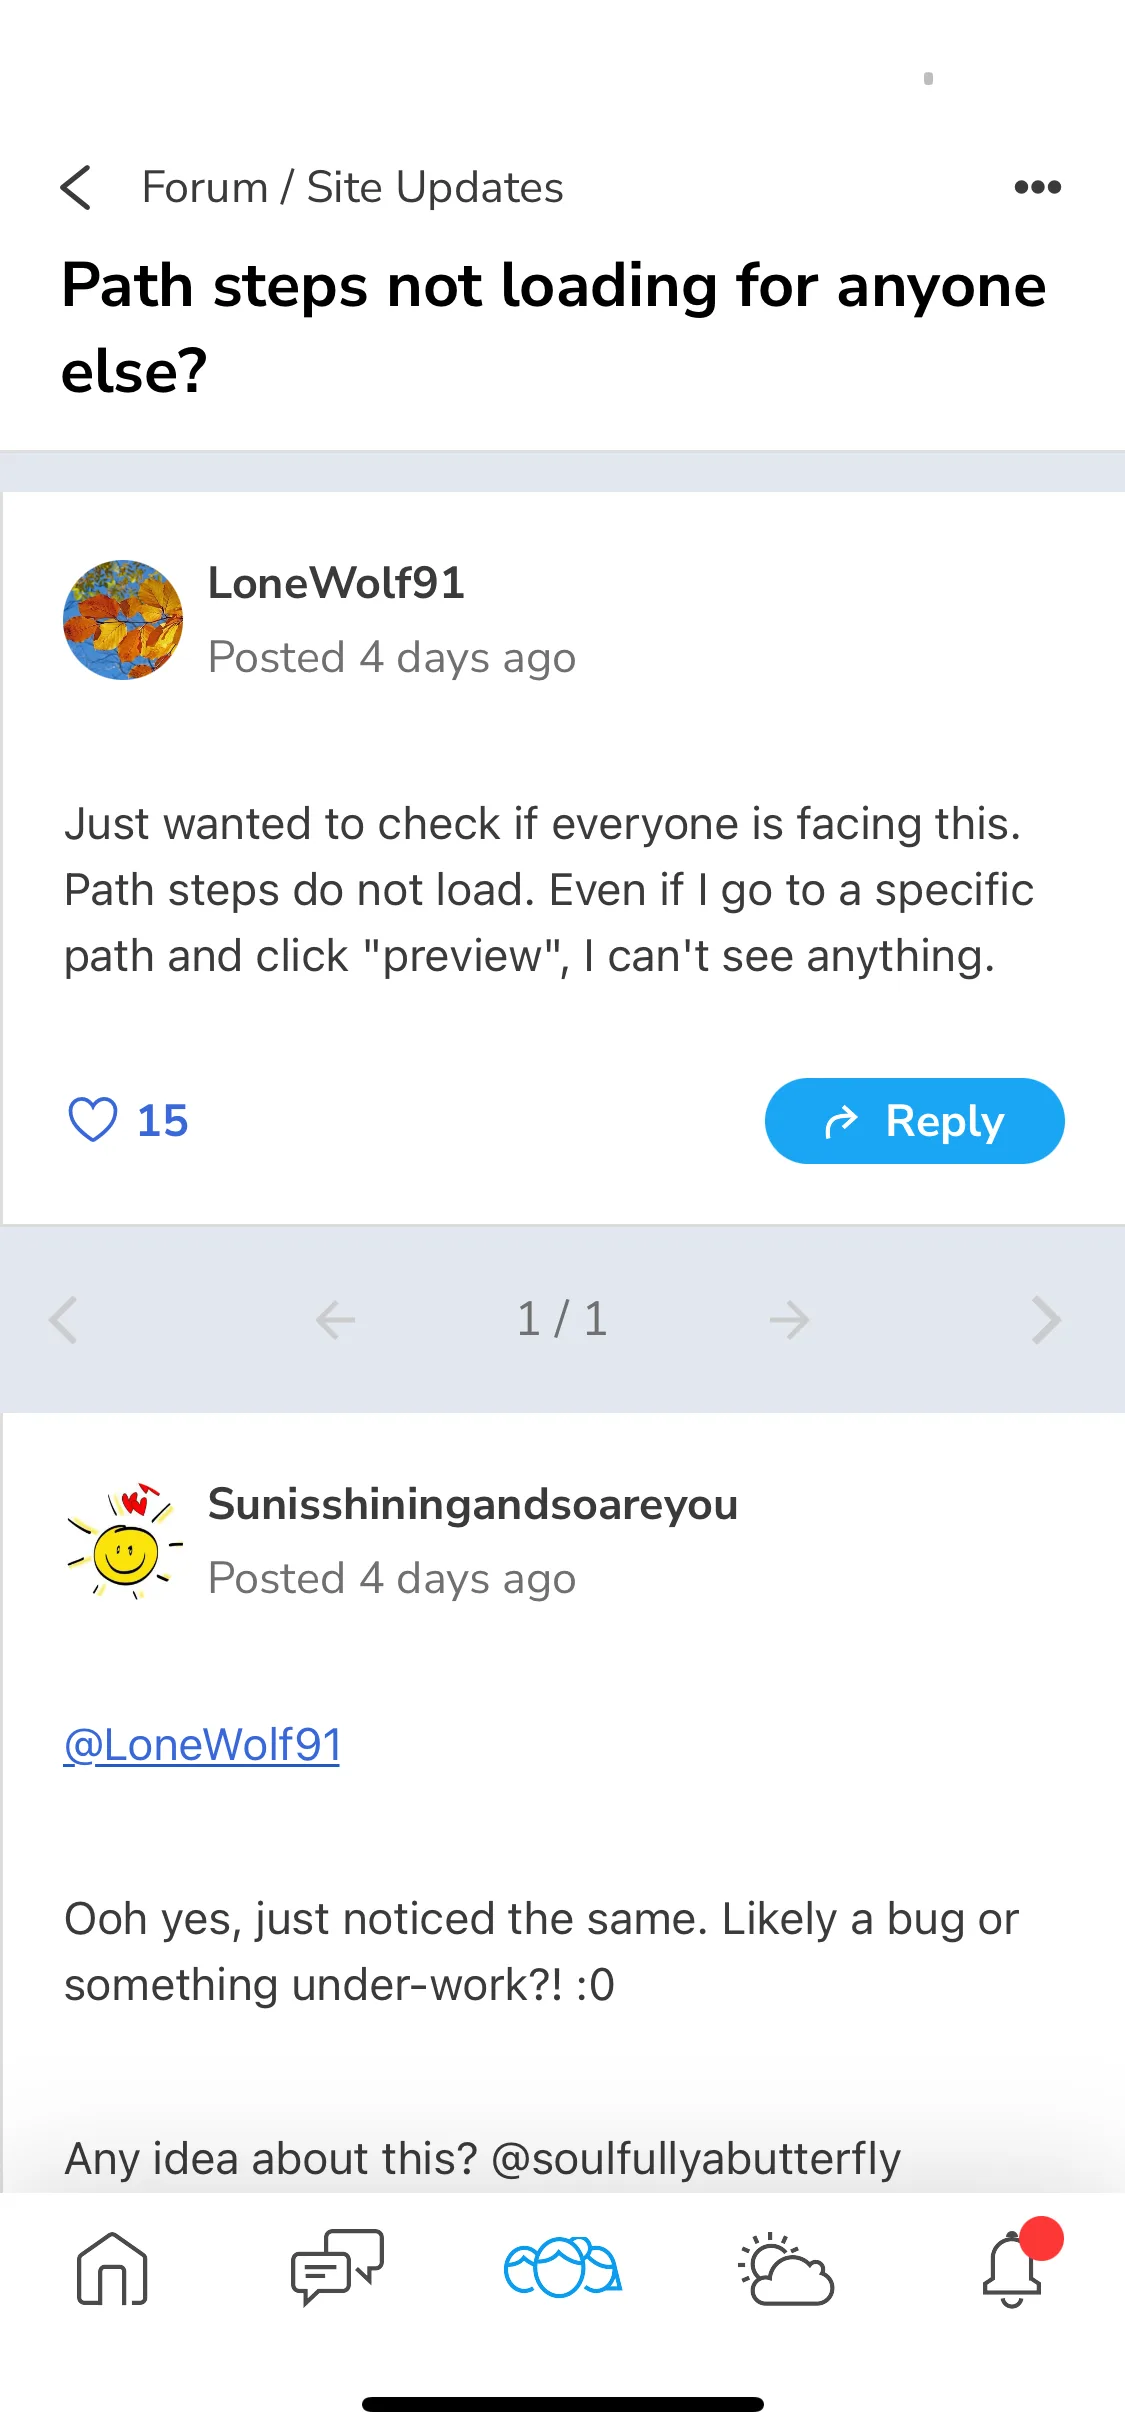Like LoneWolf91's post with the heart

point(93,1120)
